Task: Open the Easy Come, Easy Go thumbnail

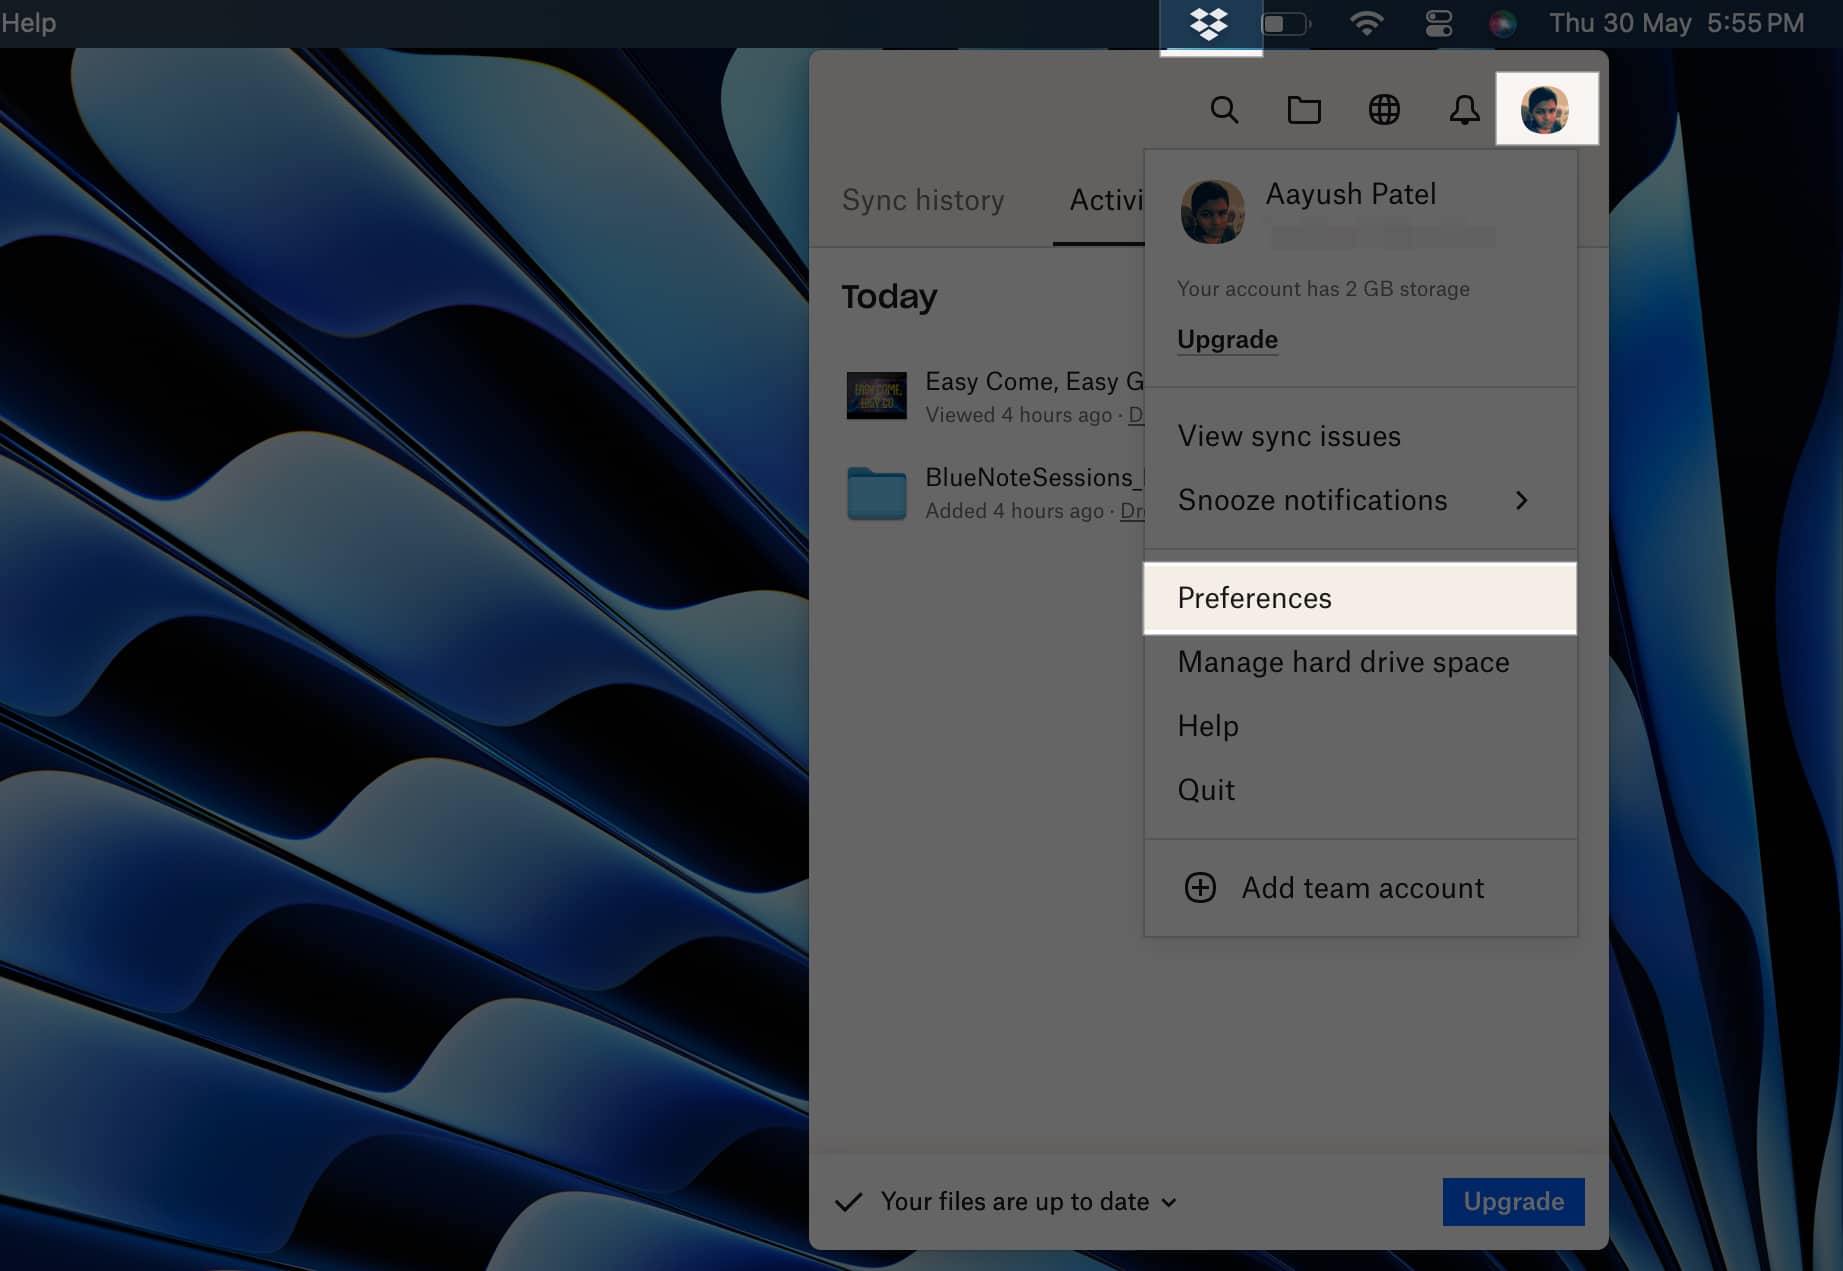Action: (876, 395)
